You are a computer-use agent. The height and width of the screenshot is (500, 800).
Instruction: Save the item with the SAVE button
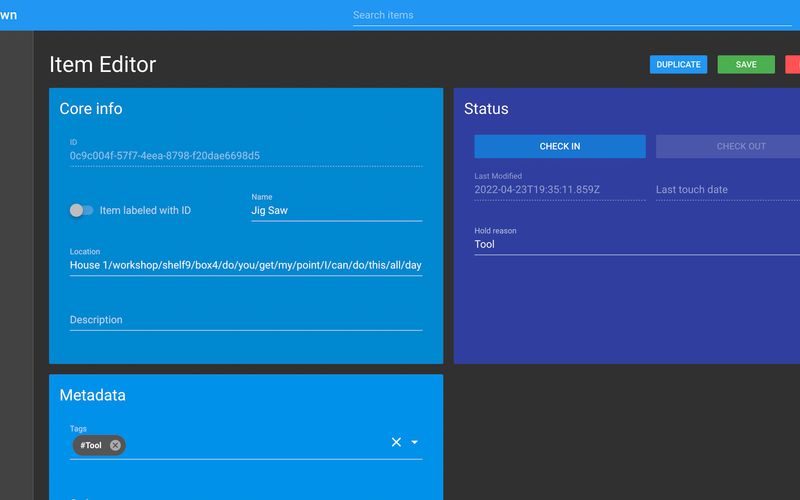746,65
